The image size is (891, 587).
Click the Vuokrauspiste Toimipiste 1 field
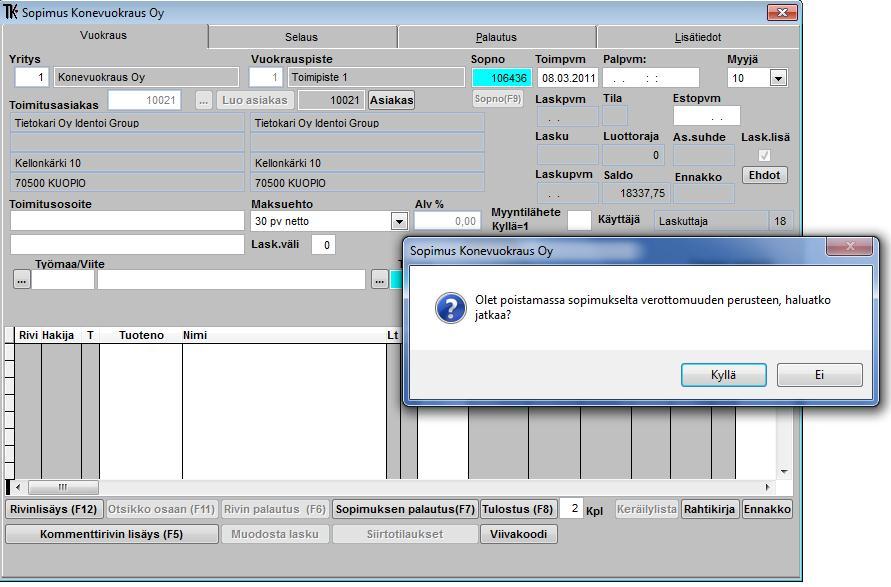[376, 77]
